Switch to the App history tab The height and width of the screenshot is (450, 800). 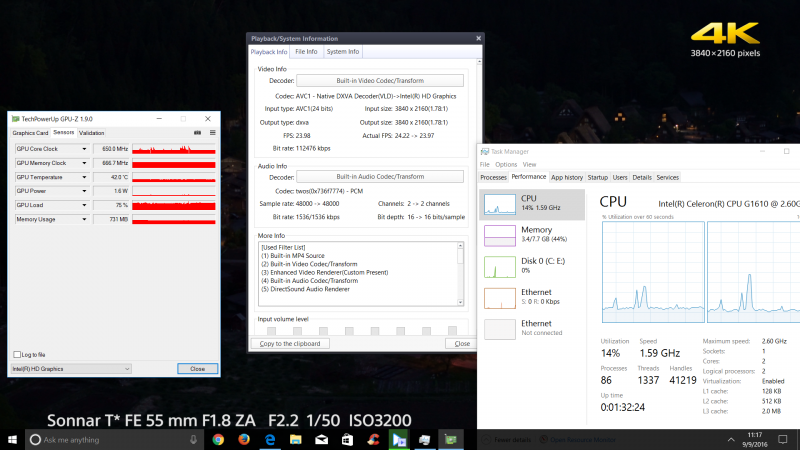(x=567, y=178)
